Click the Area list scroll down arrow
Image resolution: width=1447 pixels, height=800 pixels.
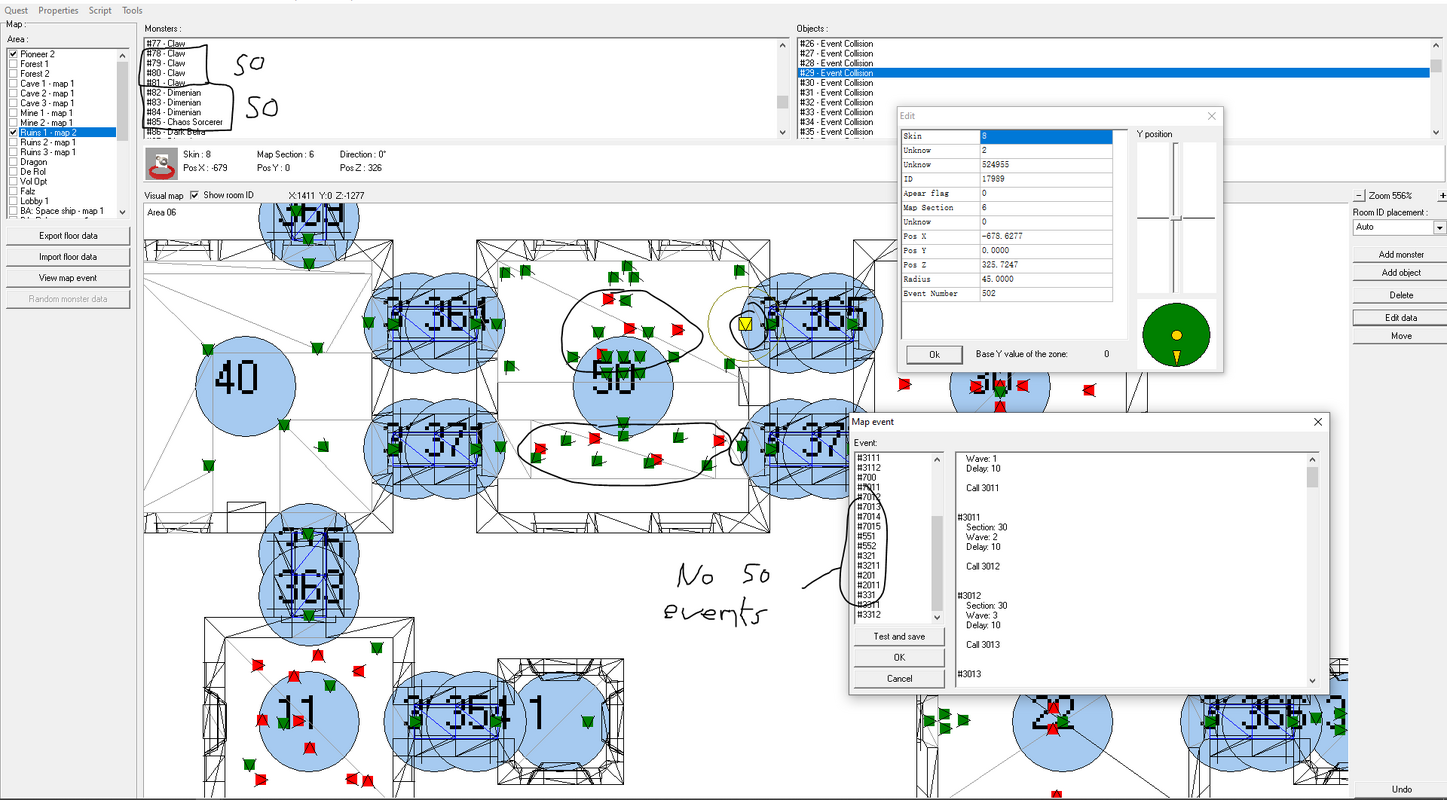[122, 211]
